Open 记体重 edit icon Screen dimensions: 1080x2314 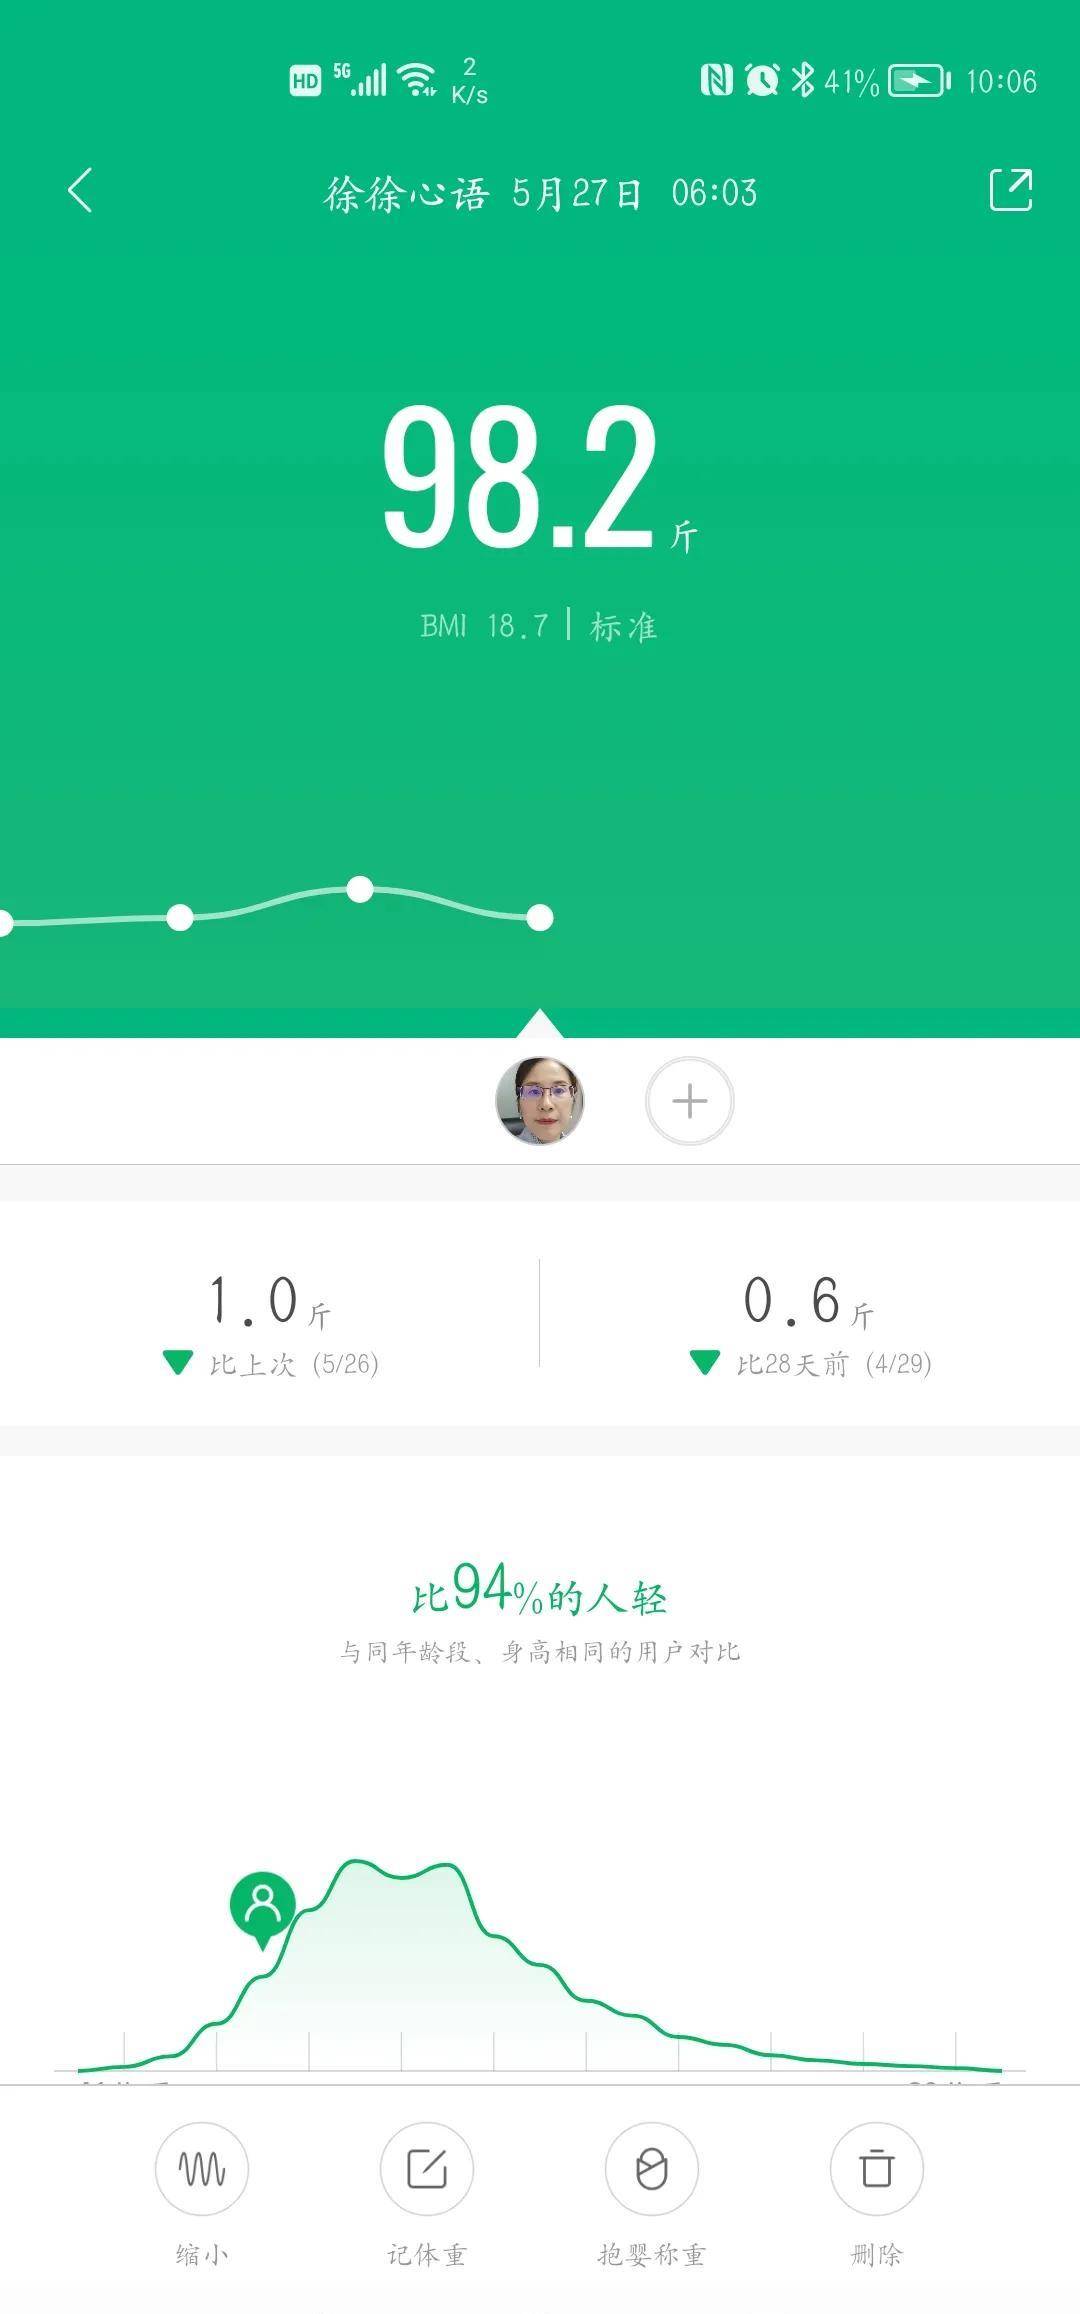(427, 2169)
